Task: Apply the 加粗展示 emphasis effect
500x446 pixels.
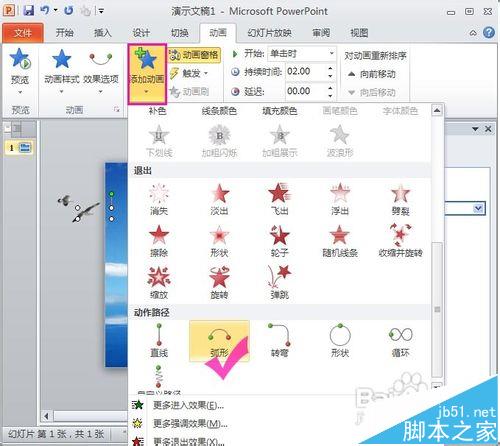Action: (279, 141)
